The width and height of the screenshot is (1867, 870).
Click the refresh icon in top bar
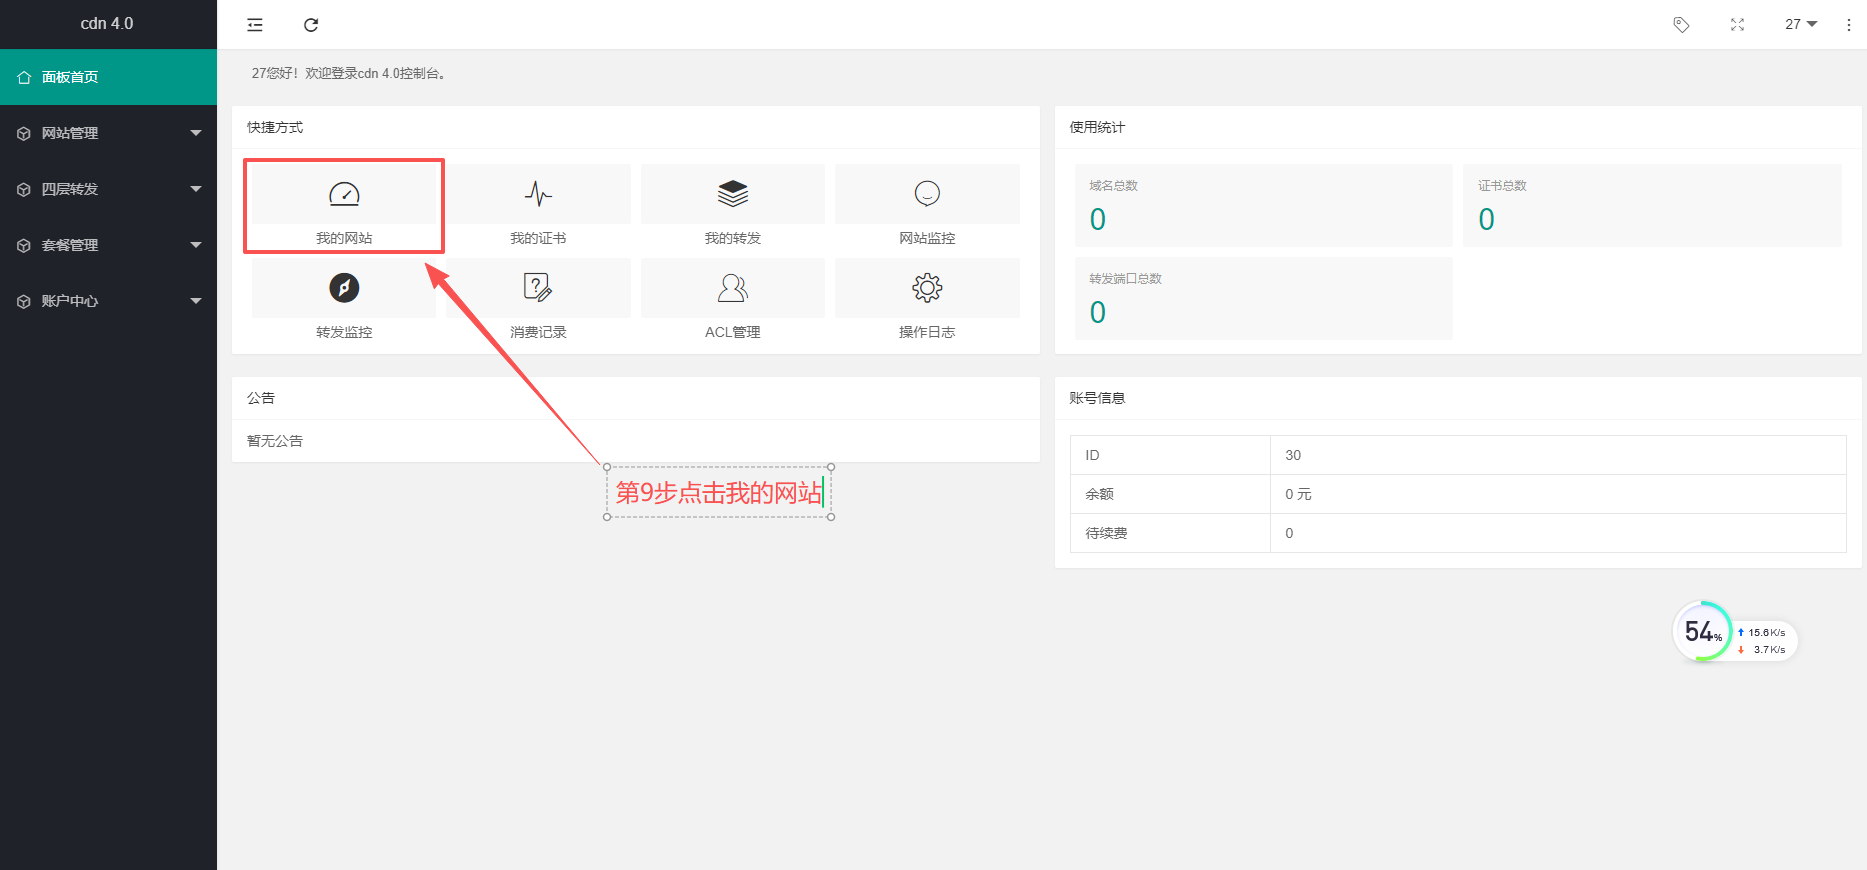[x=311, y=25]
